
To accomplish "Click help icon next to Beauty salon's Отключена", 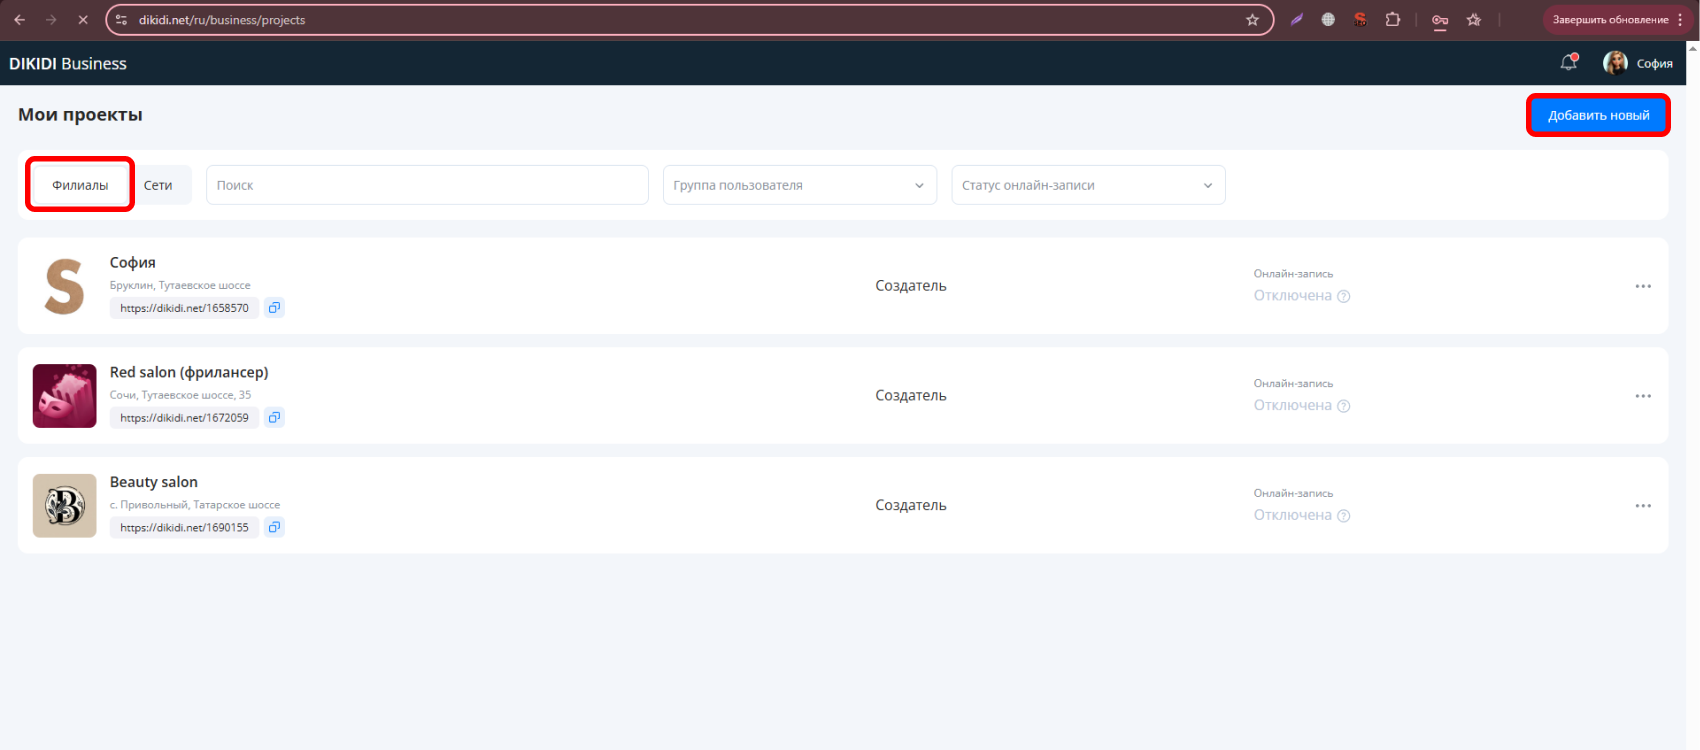I will point(1344,516).
